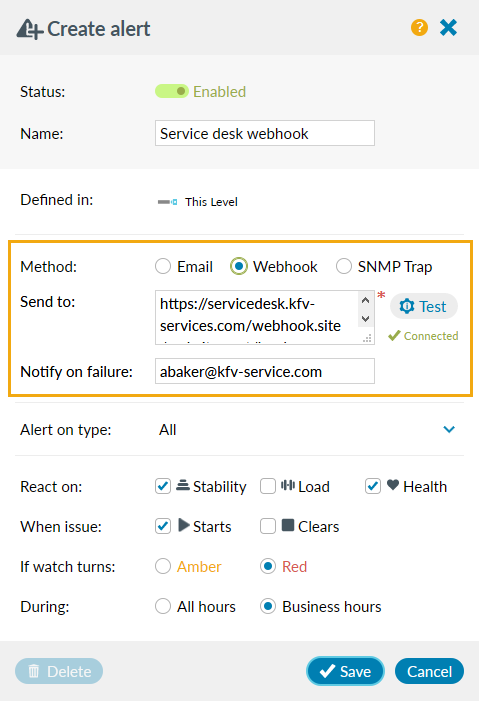Toggle the Starts checkbox

click(x=163, y=526)
